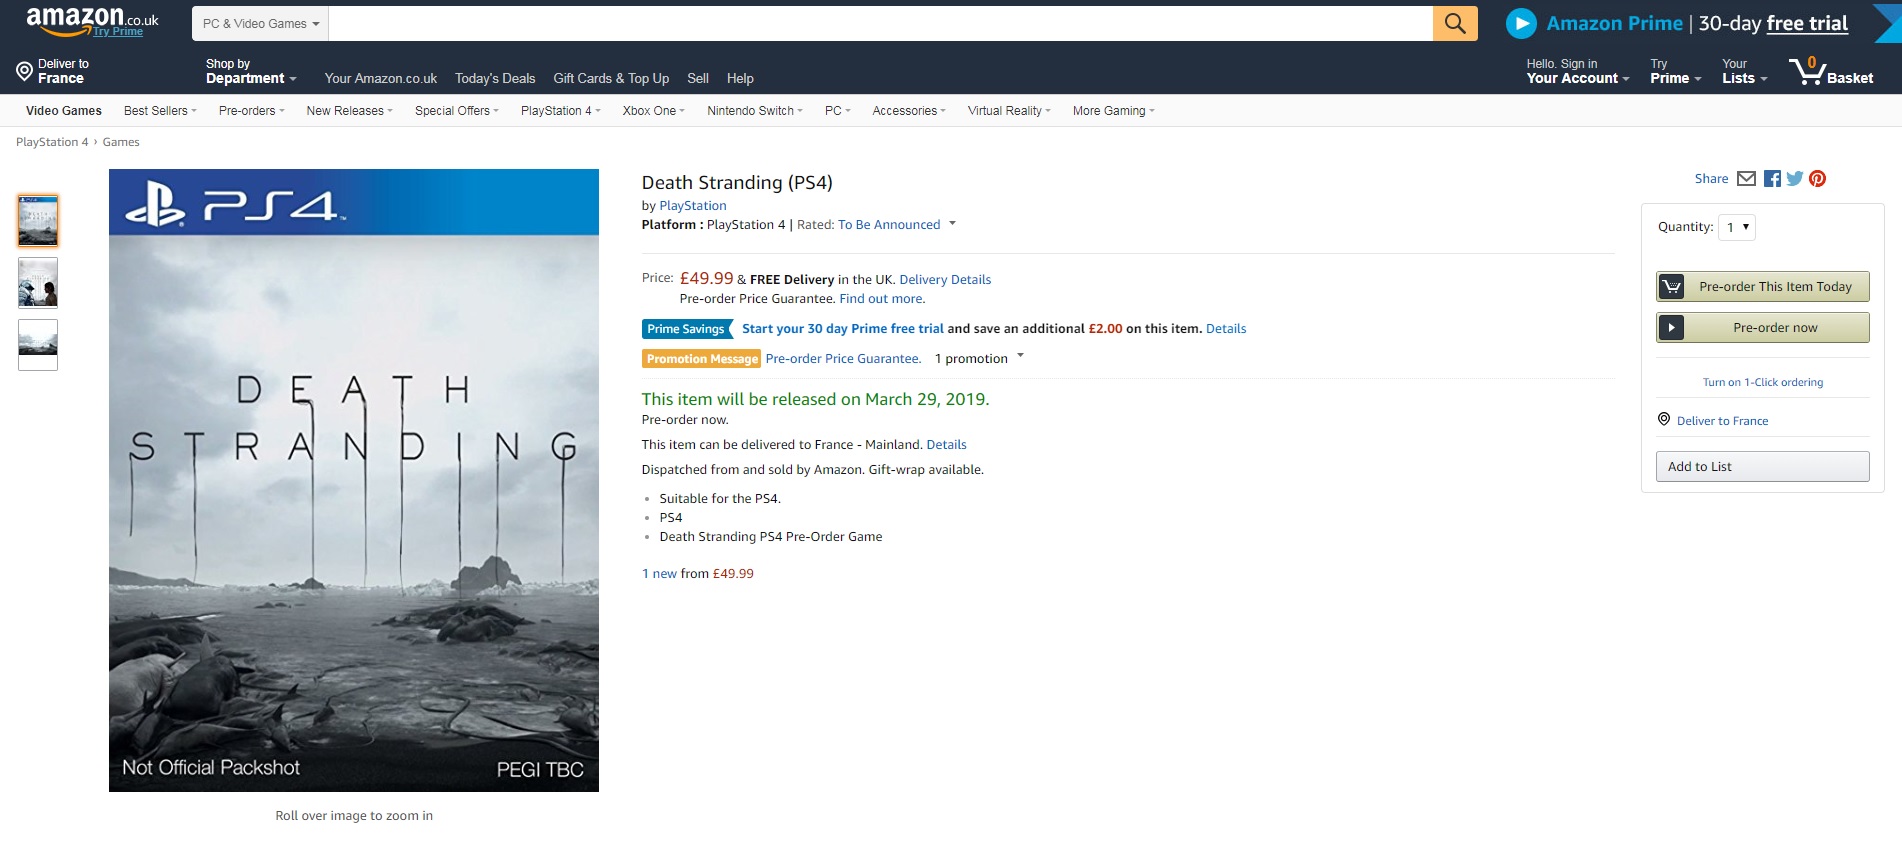Open the Xbox One menu
Image resolution: width=1902 pixels, height=844 pixels.
coord(654,111)
